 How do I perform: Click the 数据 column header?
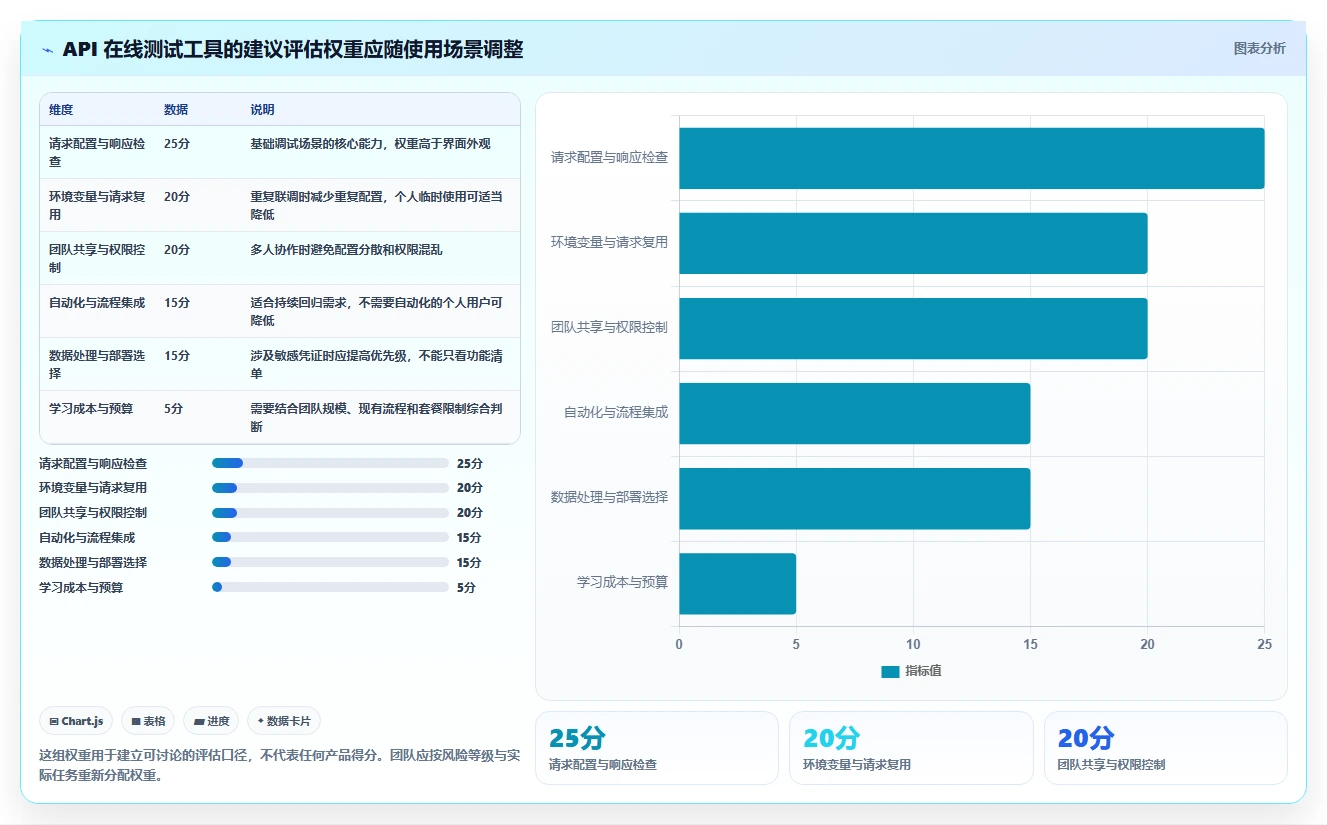[176, 110]
